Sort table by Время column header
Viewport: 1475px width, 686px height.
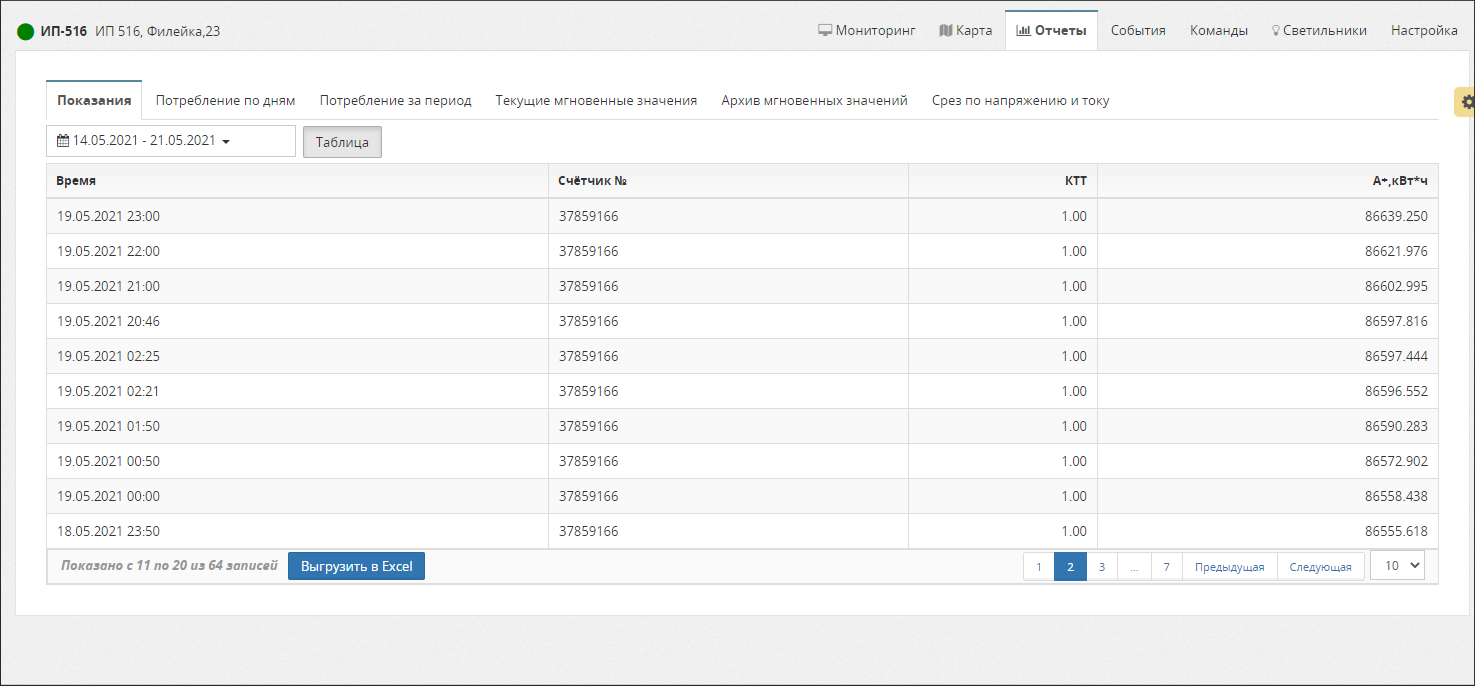click(76, 181)
